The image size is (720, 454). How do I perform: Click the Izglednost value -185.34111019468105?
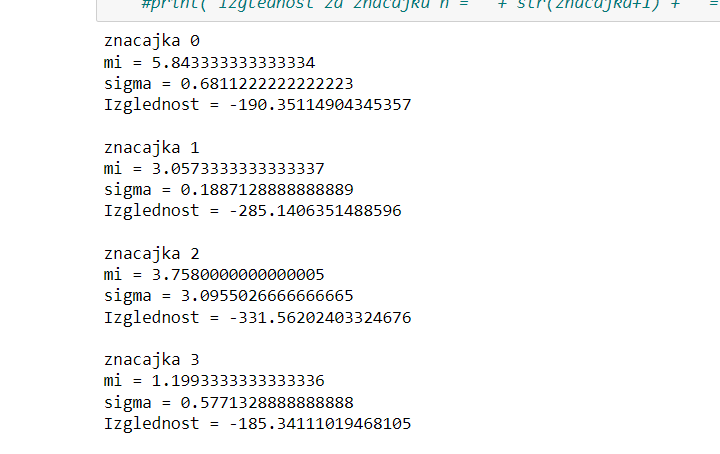point(320,423)
